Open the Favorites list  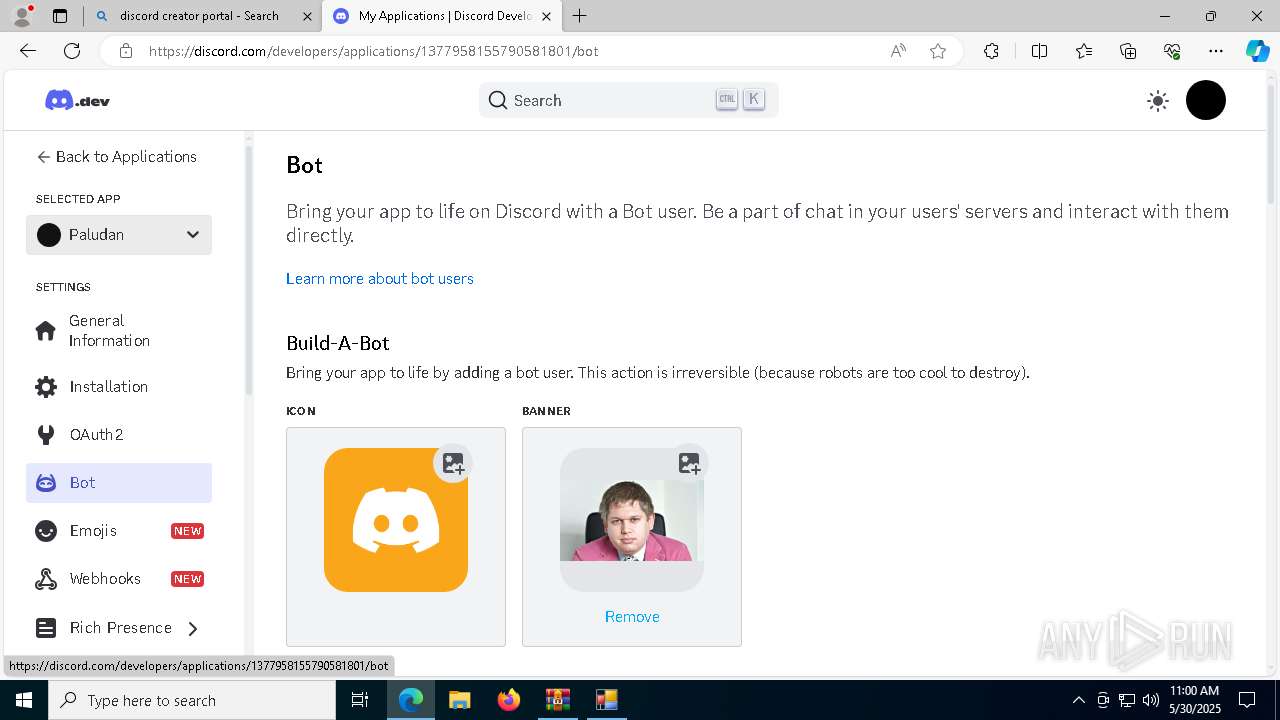[1084, 51]
